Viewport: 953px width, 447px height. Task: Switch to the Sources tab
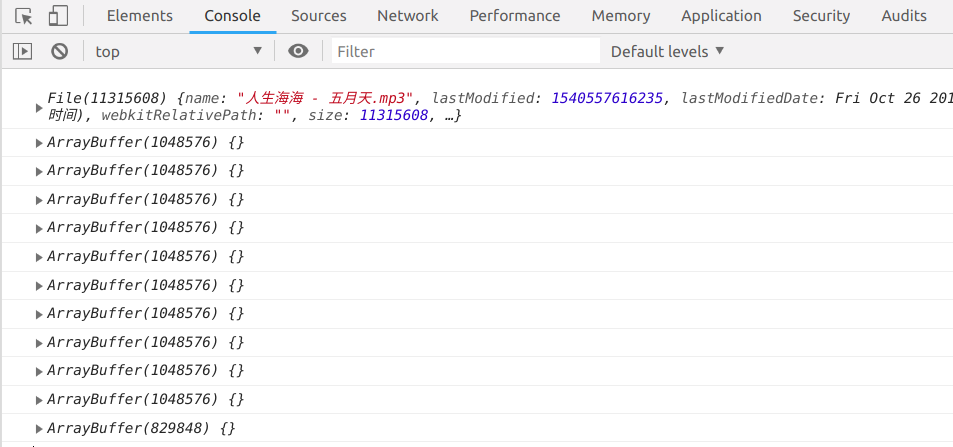click(x=319, y=16)
